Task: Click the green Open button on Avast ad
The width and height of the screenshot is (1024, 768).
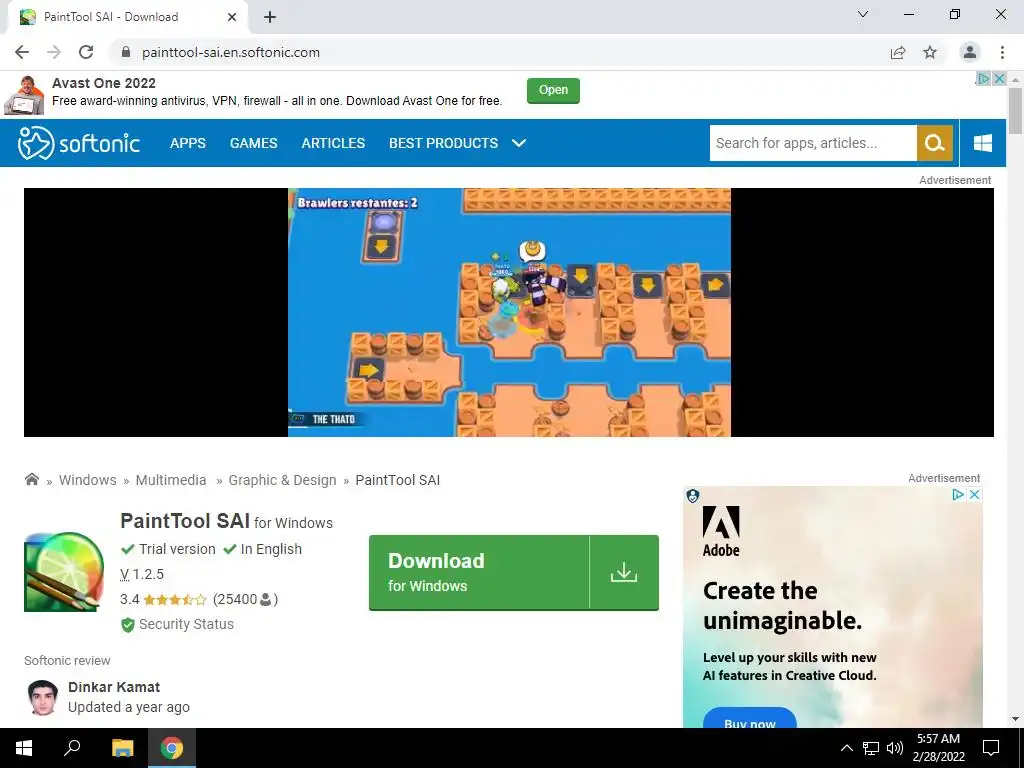Action: [x=553, y=90]
